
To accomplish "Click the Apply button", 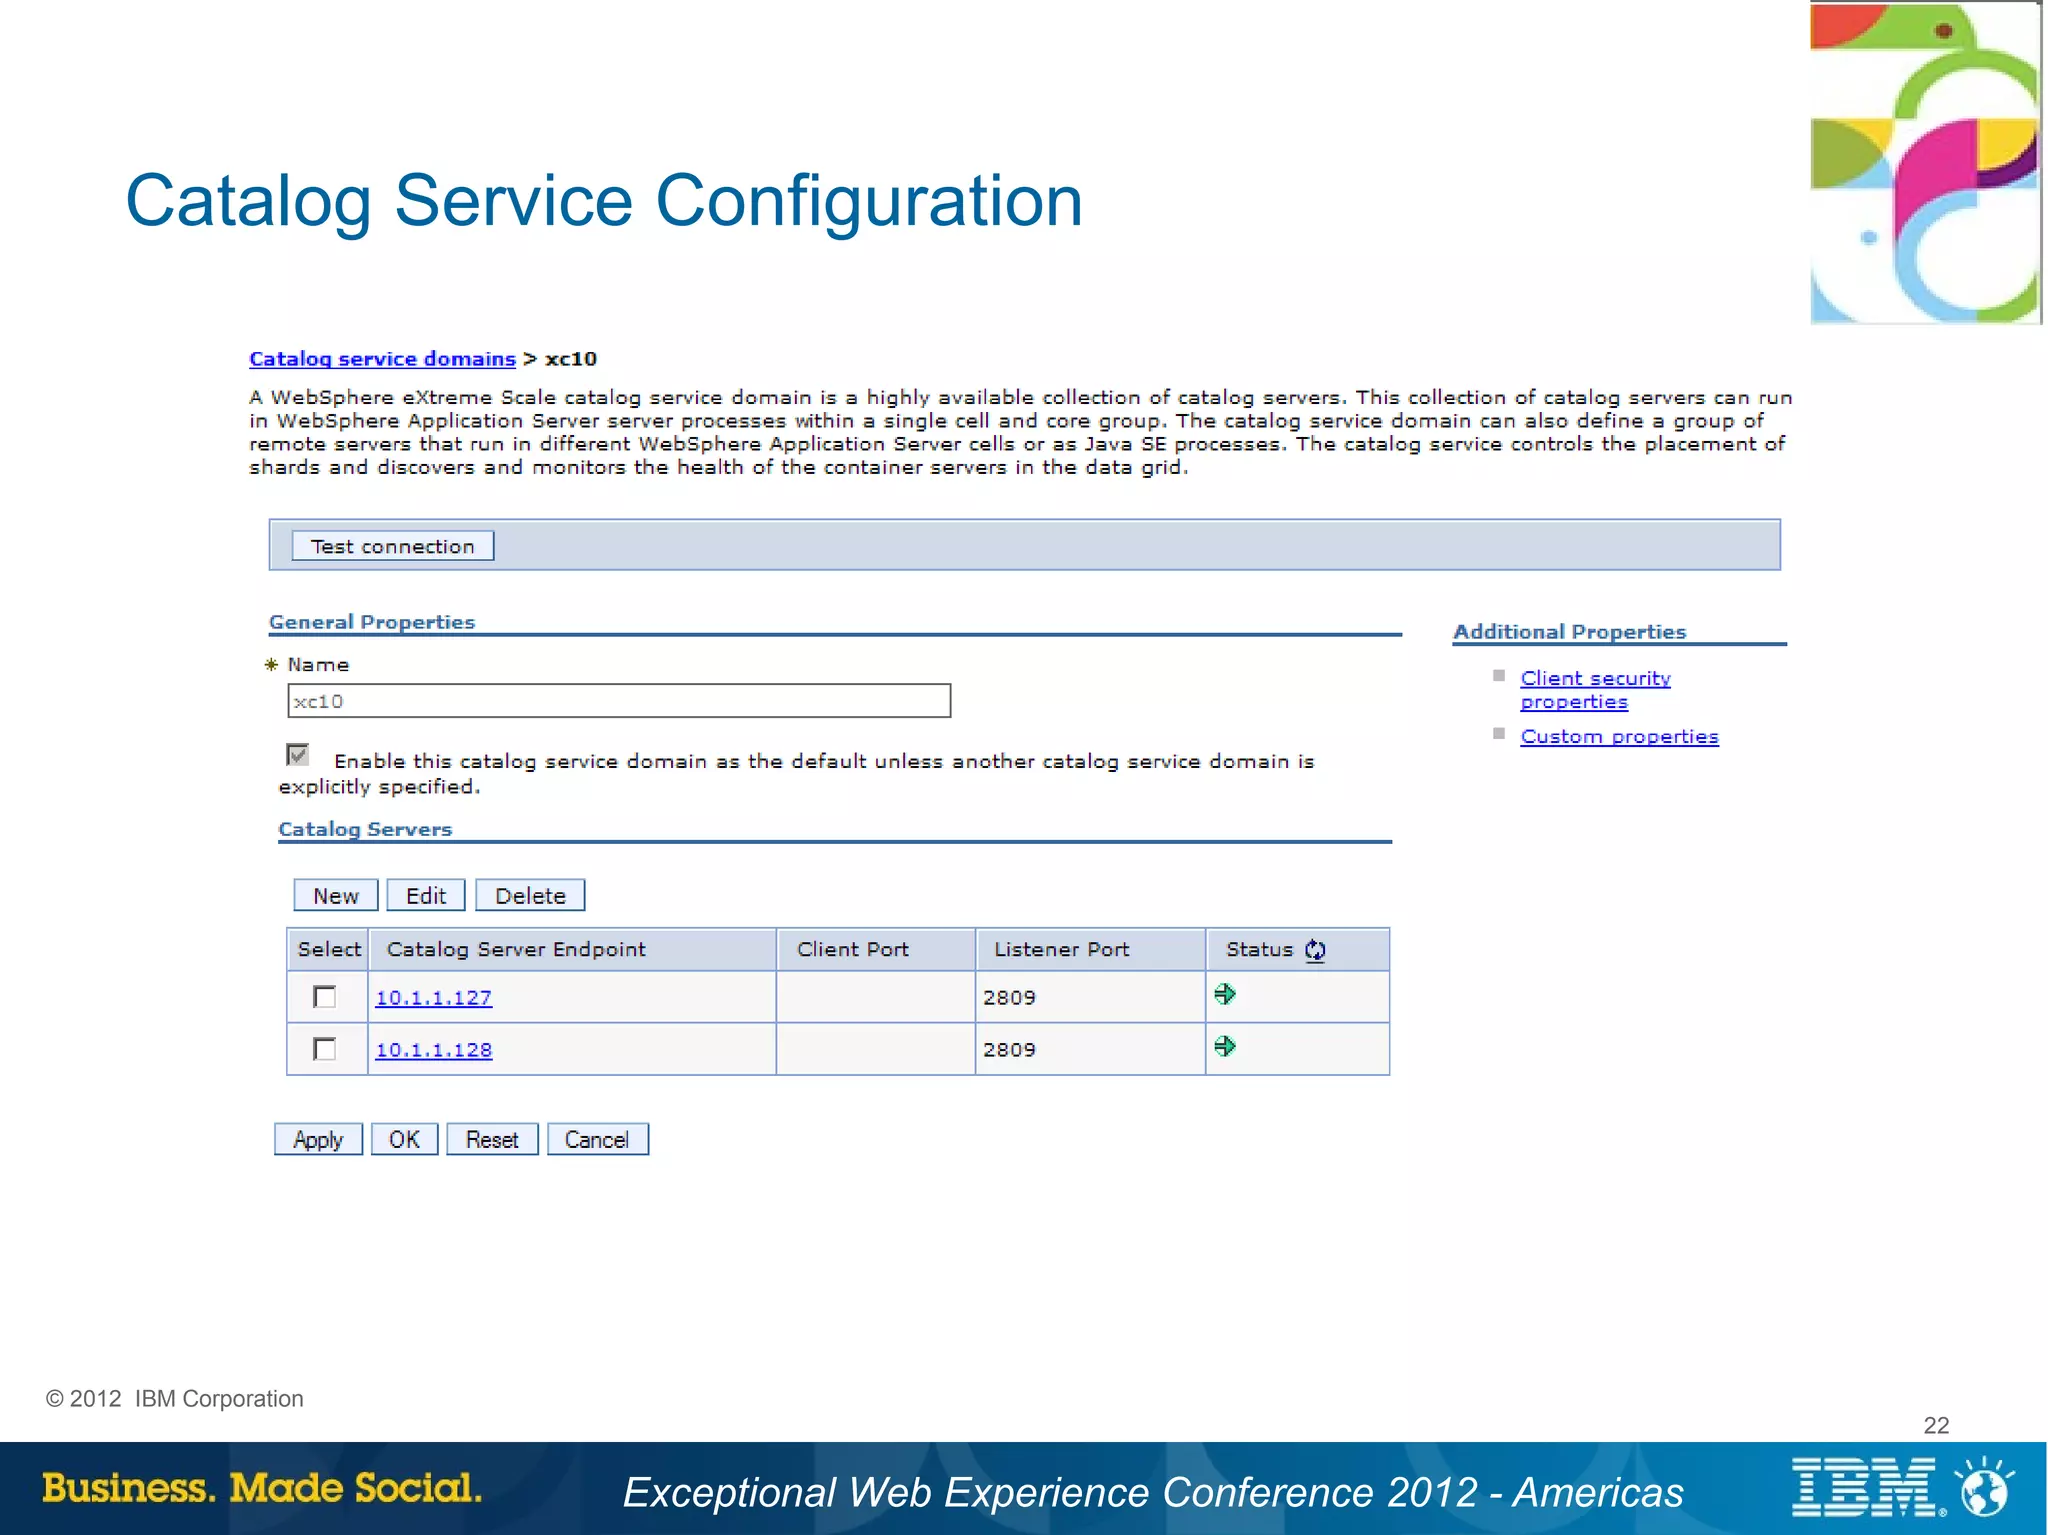I will click(318, 1140).
